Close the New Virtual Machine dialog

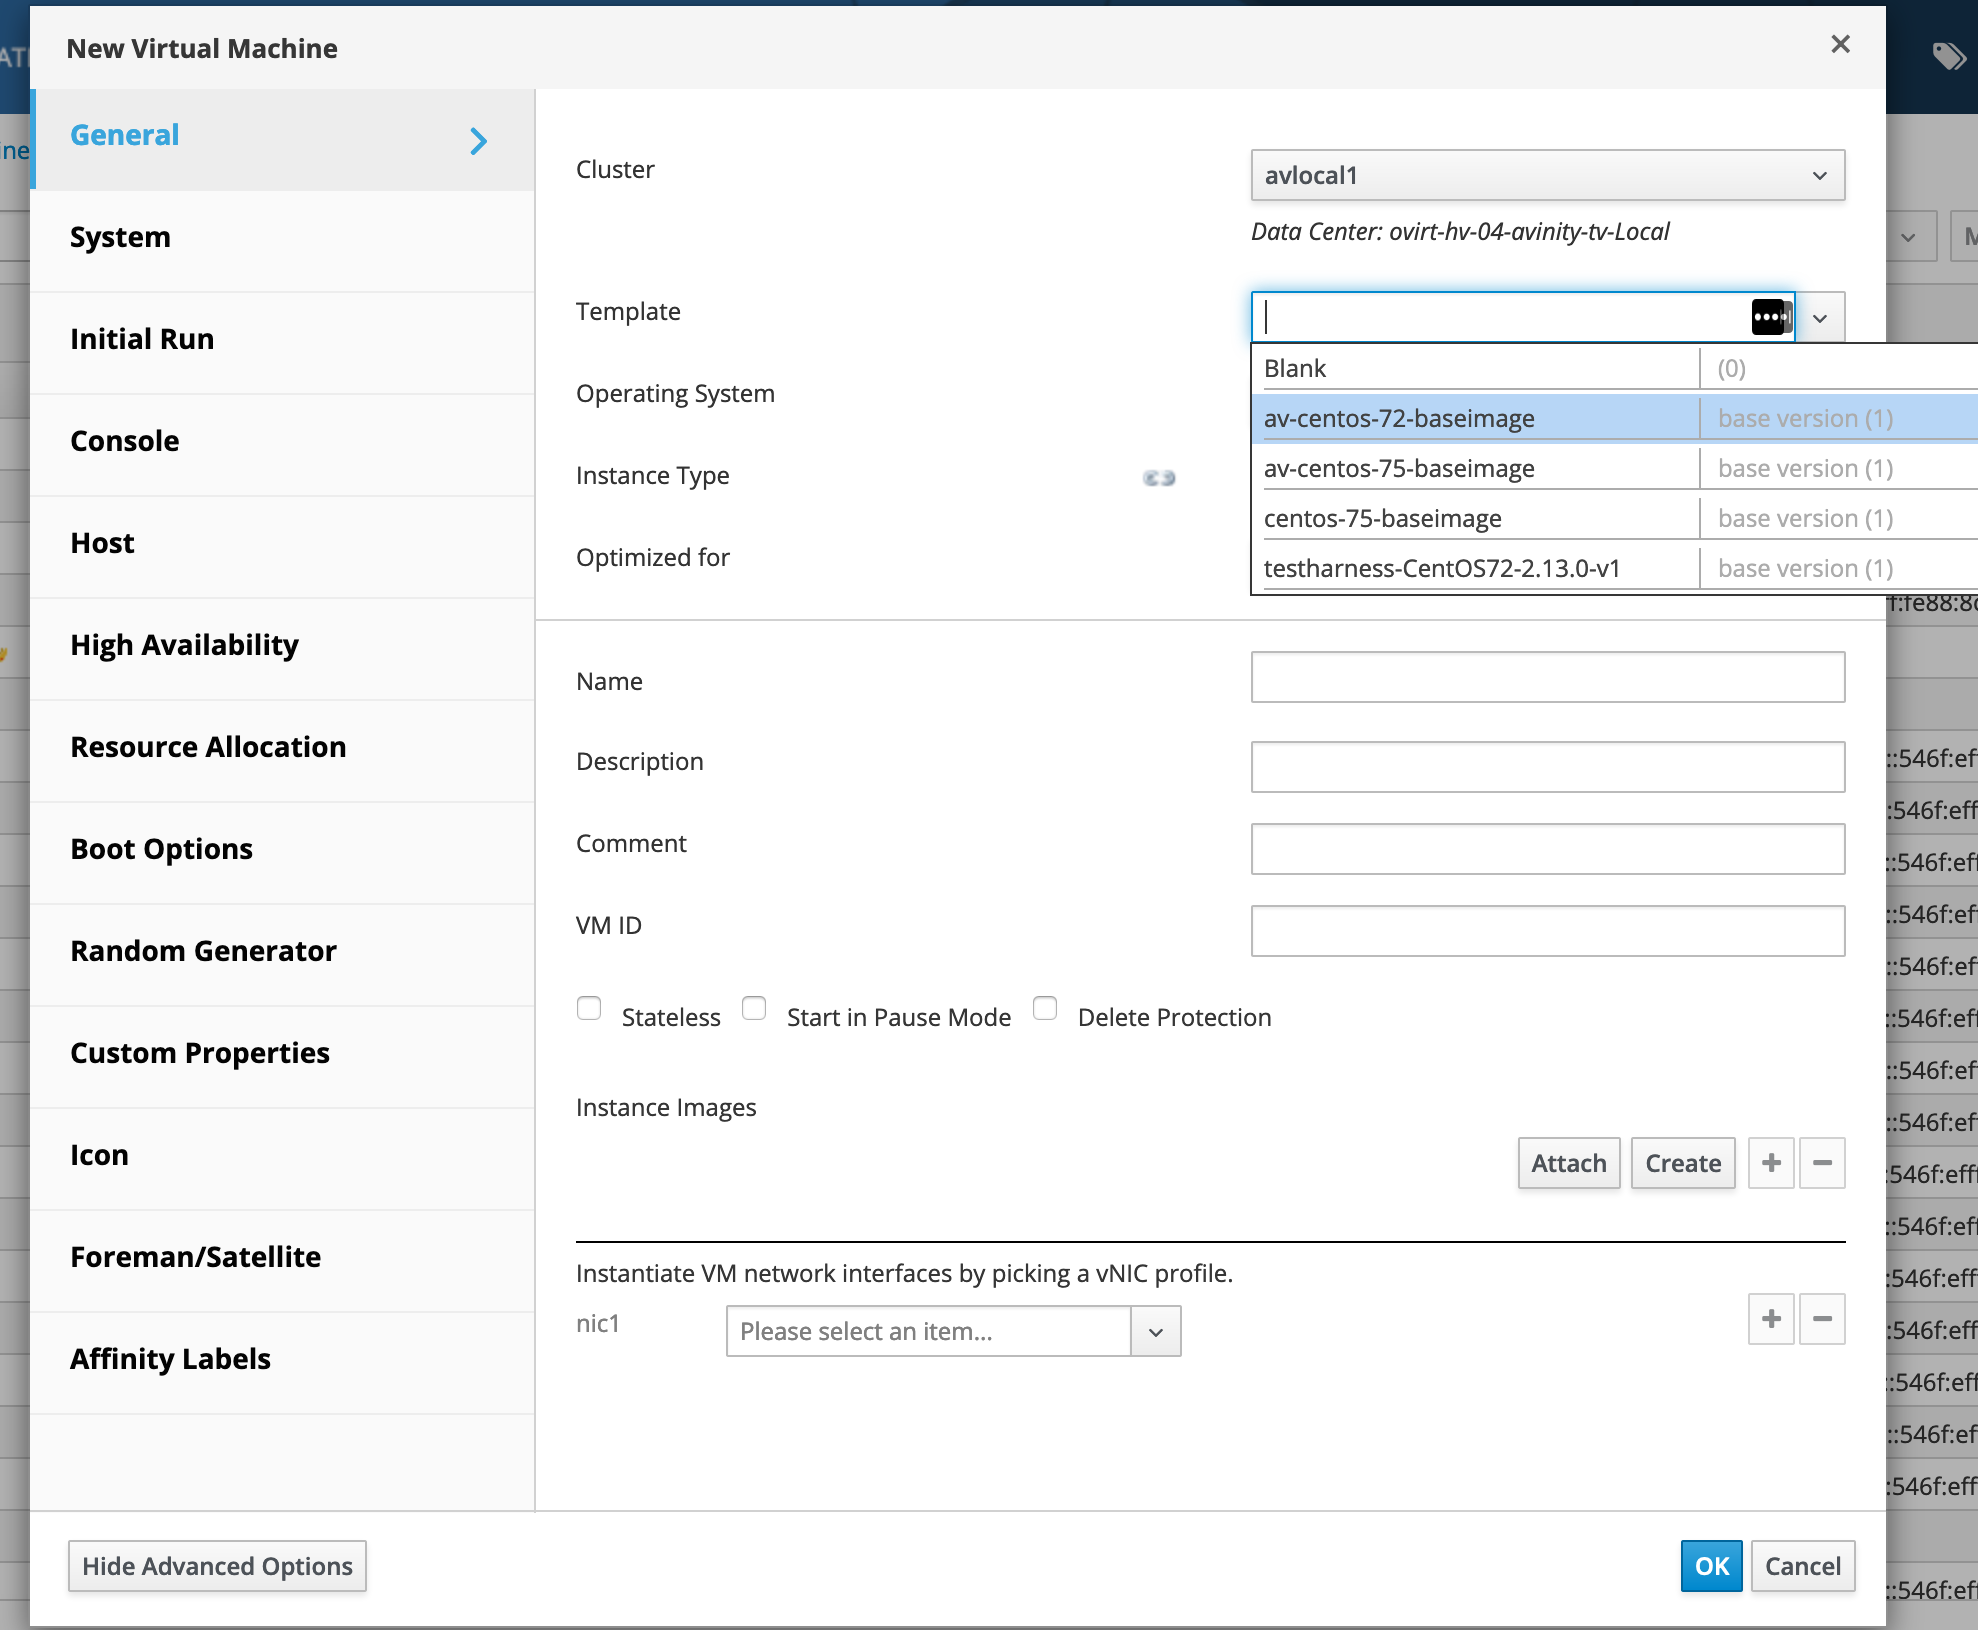coord(1840,45)
